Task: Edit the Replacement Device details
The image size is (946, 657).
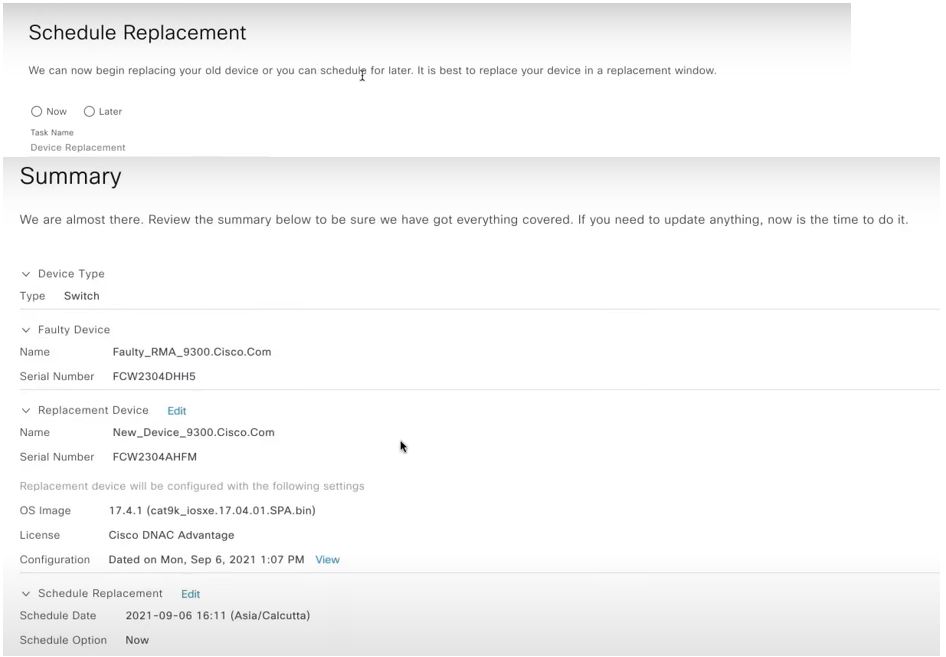Action: point(176,410)
